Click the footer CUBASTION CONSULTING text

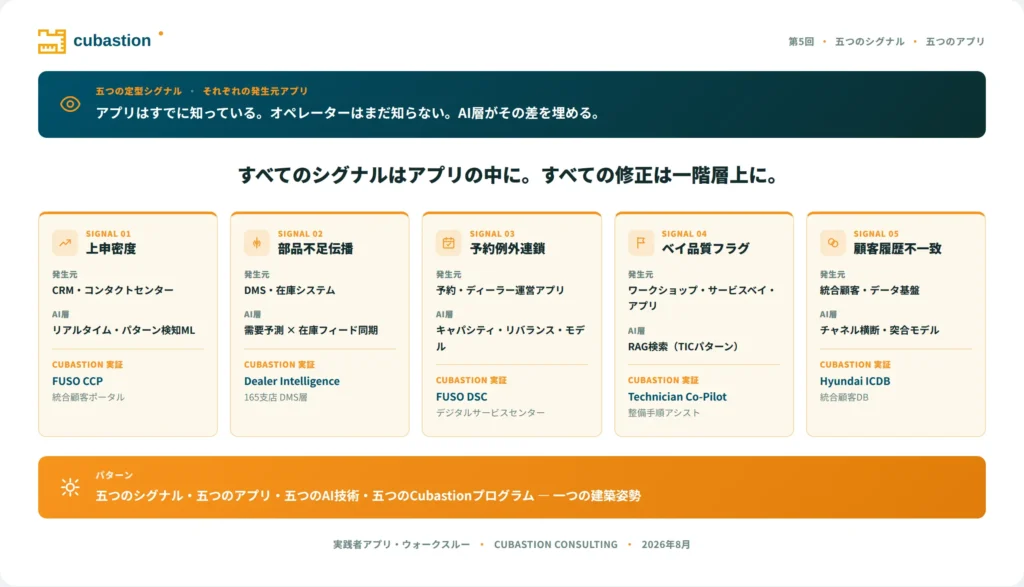point(556,545)
